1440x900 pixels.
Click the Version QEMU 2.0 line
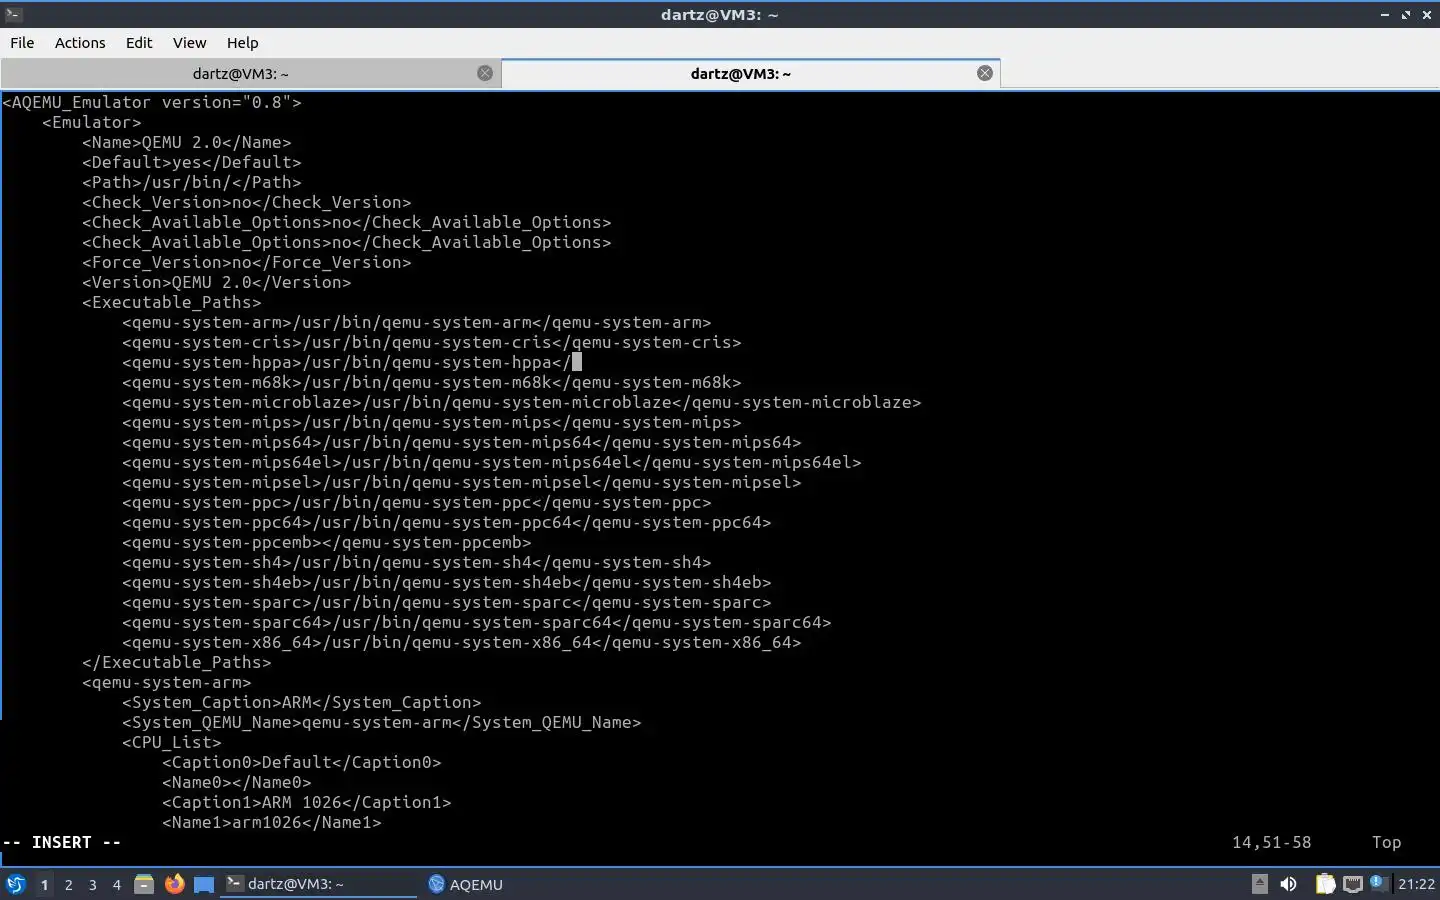pos(217,282)
